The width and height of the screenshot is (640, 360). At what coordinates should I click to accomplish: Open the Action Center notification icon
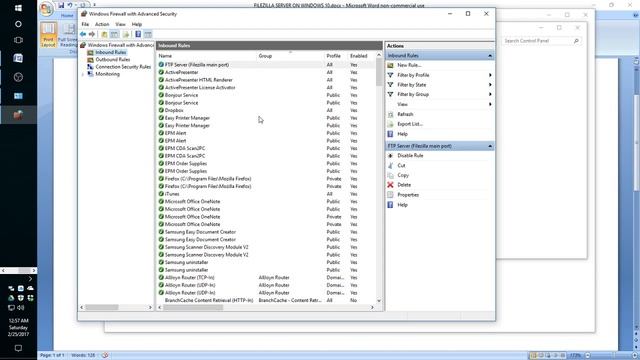[18, 348]
